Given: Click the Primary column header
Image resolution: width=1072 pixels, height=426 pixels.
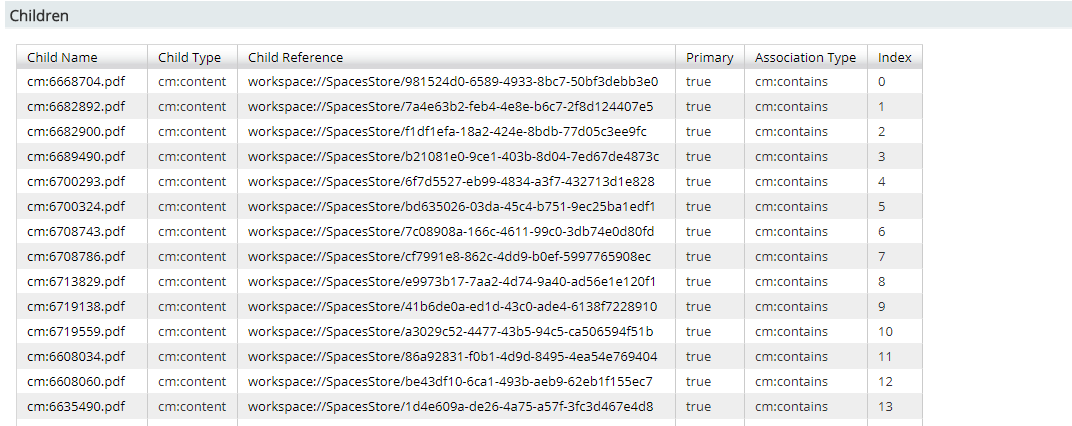Looking at the screenshot, I should (710, 57).
